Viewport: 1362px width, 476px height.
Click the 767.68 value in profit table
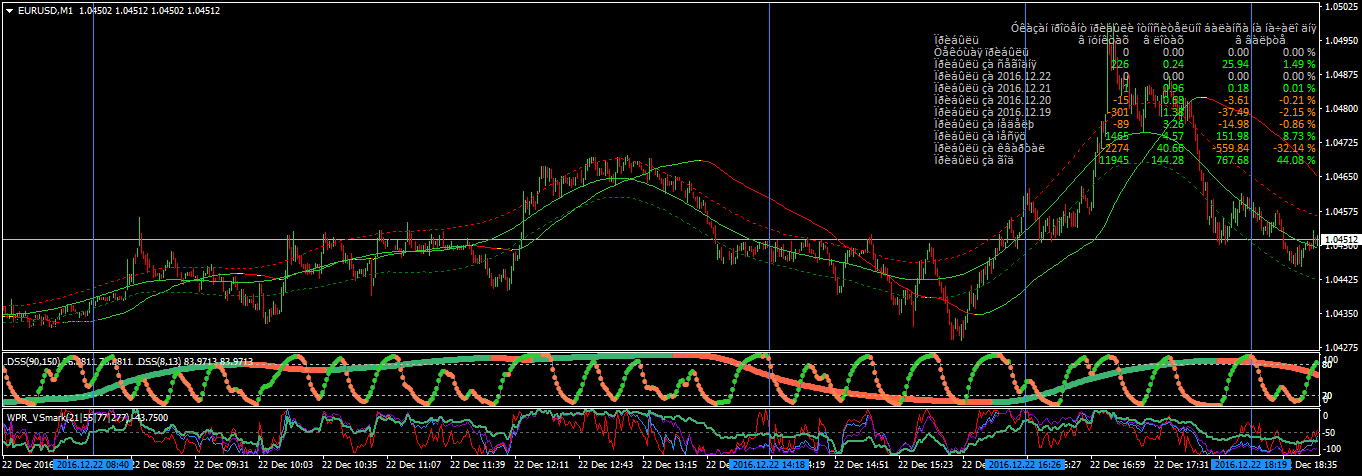(1230, 160)
